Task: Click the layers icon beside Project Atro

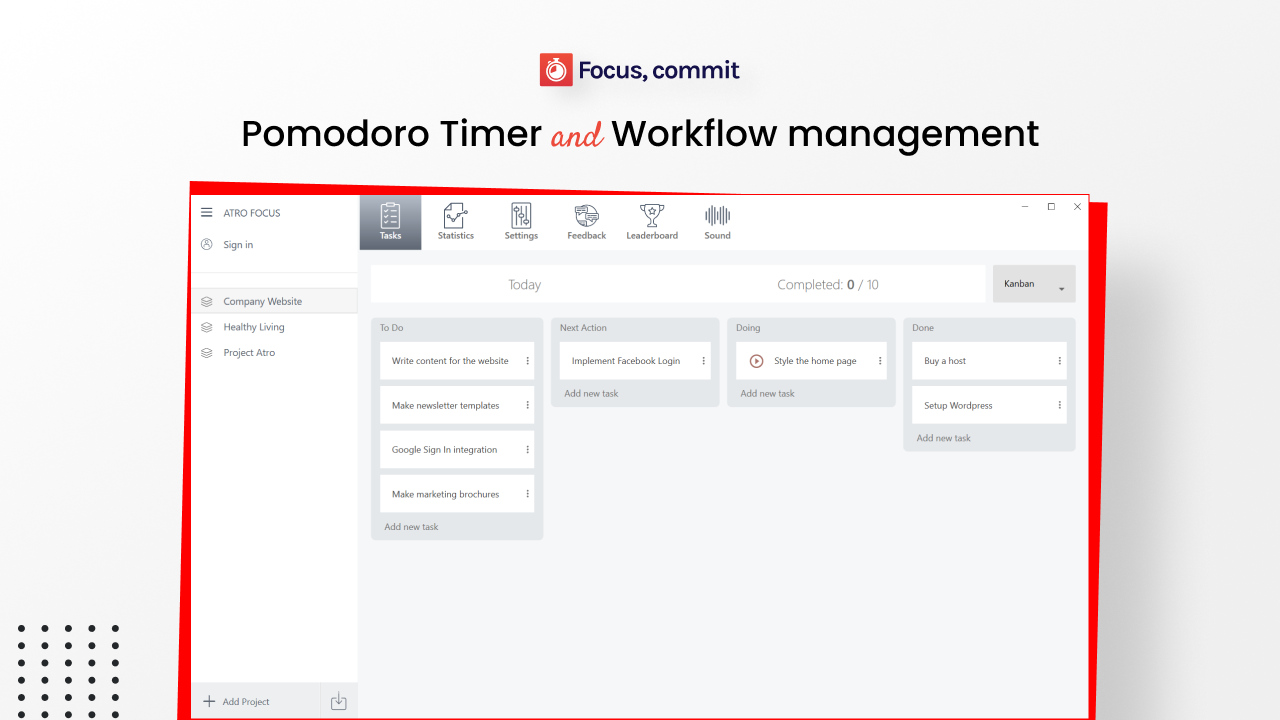Action: click(x=207, y=353)
